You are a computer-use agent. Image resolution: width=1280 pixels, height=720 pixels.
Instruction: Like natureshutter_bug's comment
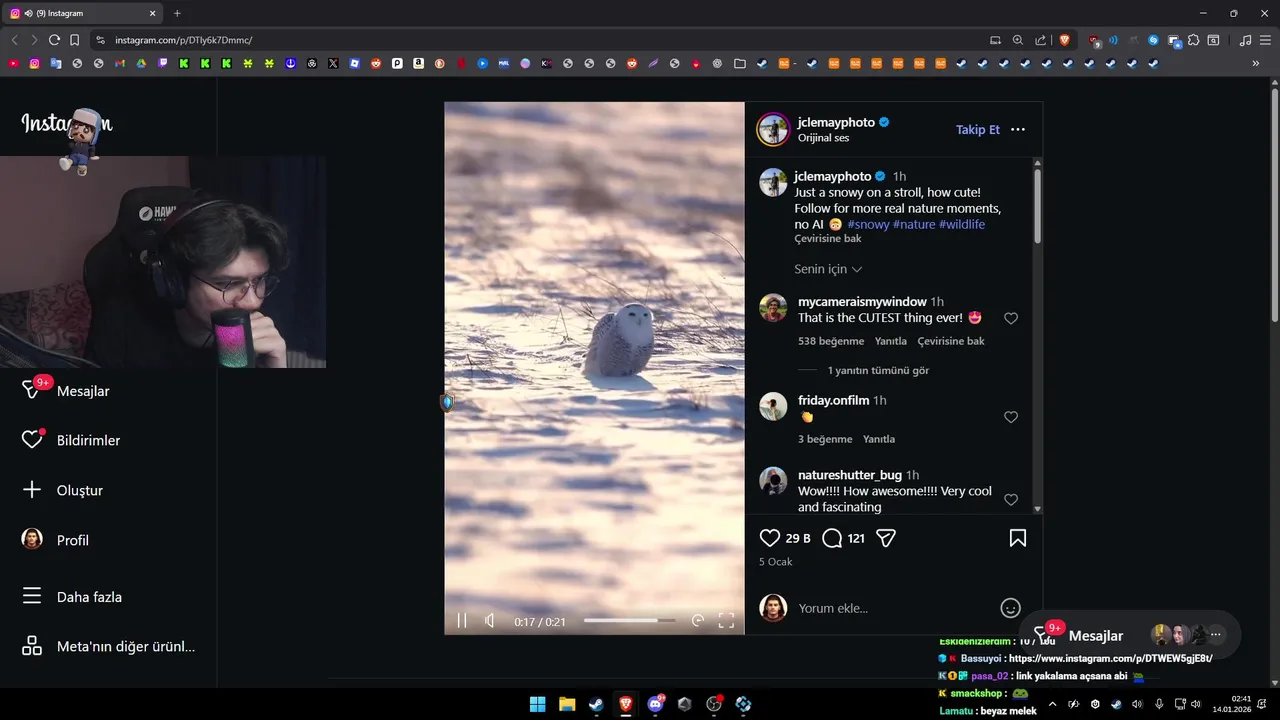coord(1011,499)
